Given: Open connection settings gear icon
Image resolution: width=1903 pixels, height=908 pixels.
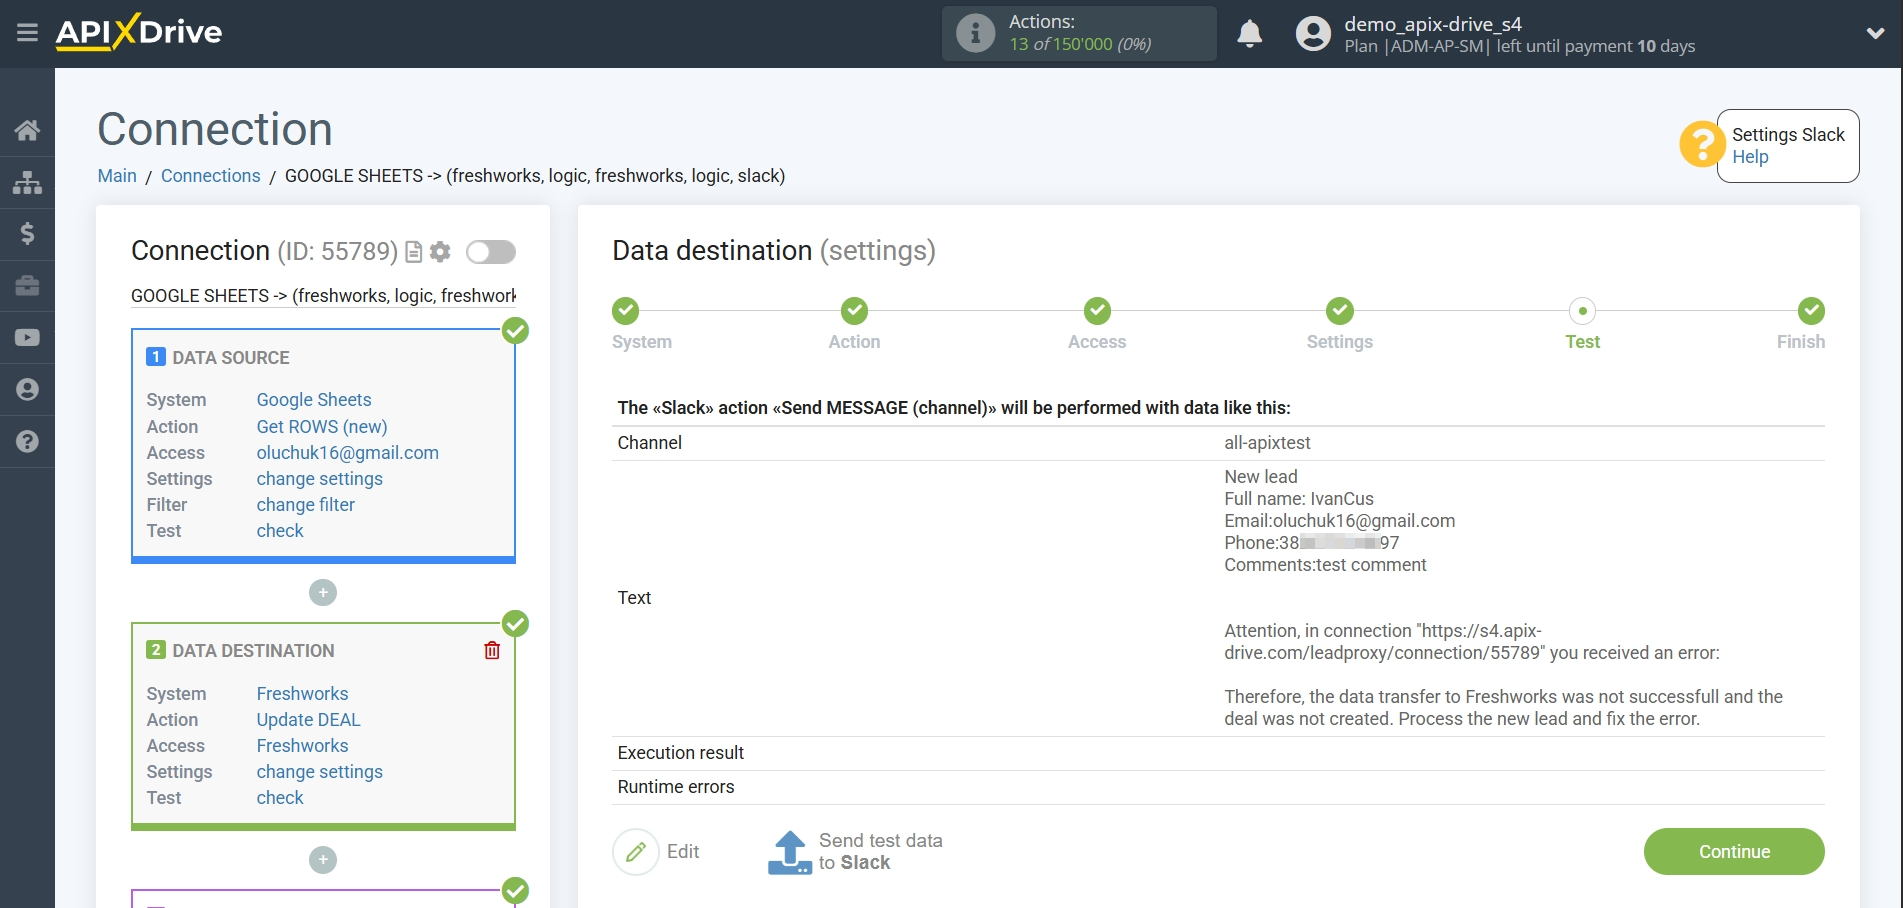Looking at the screenshot, I should pos(440,252).
